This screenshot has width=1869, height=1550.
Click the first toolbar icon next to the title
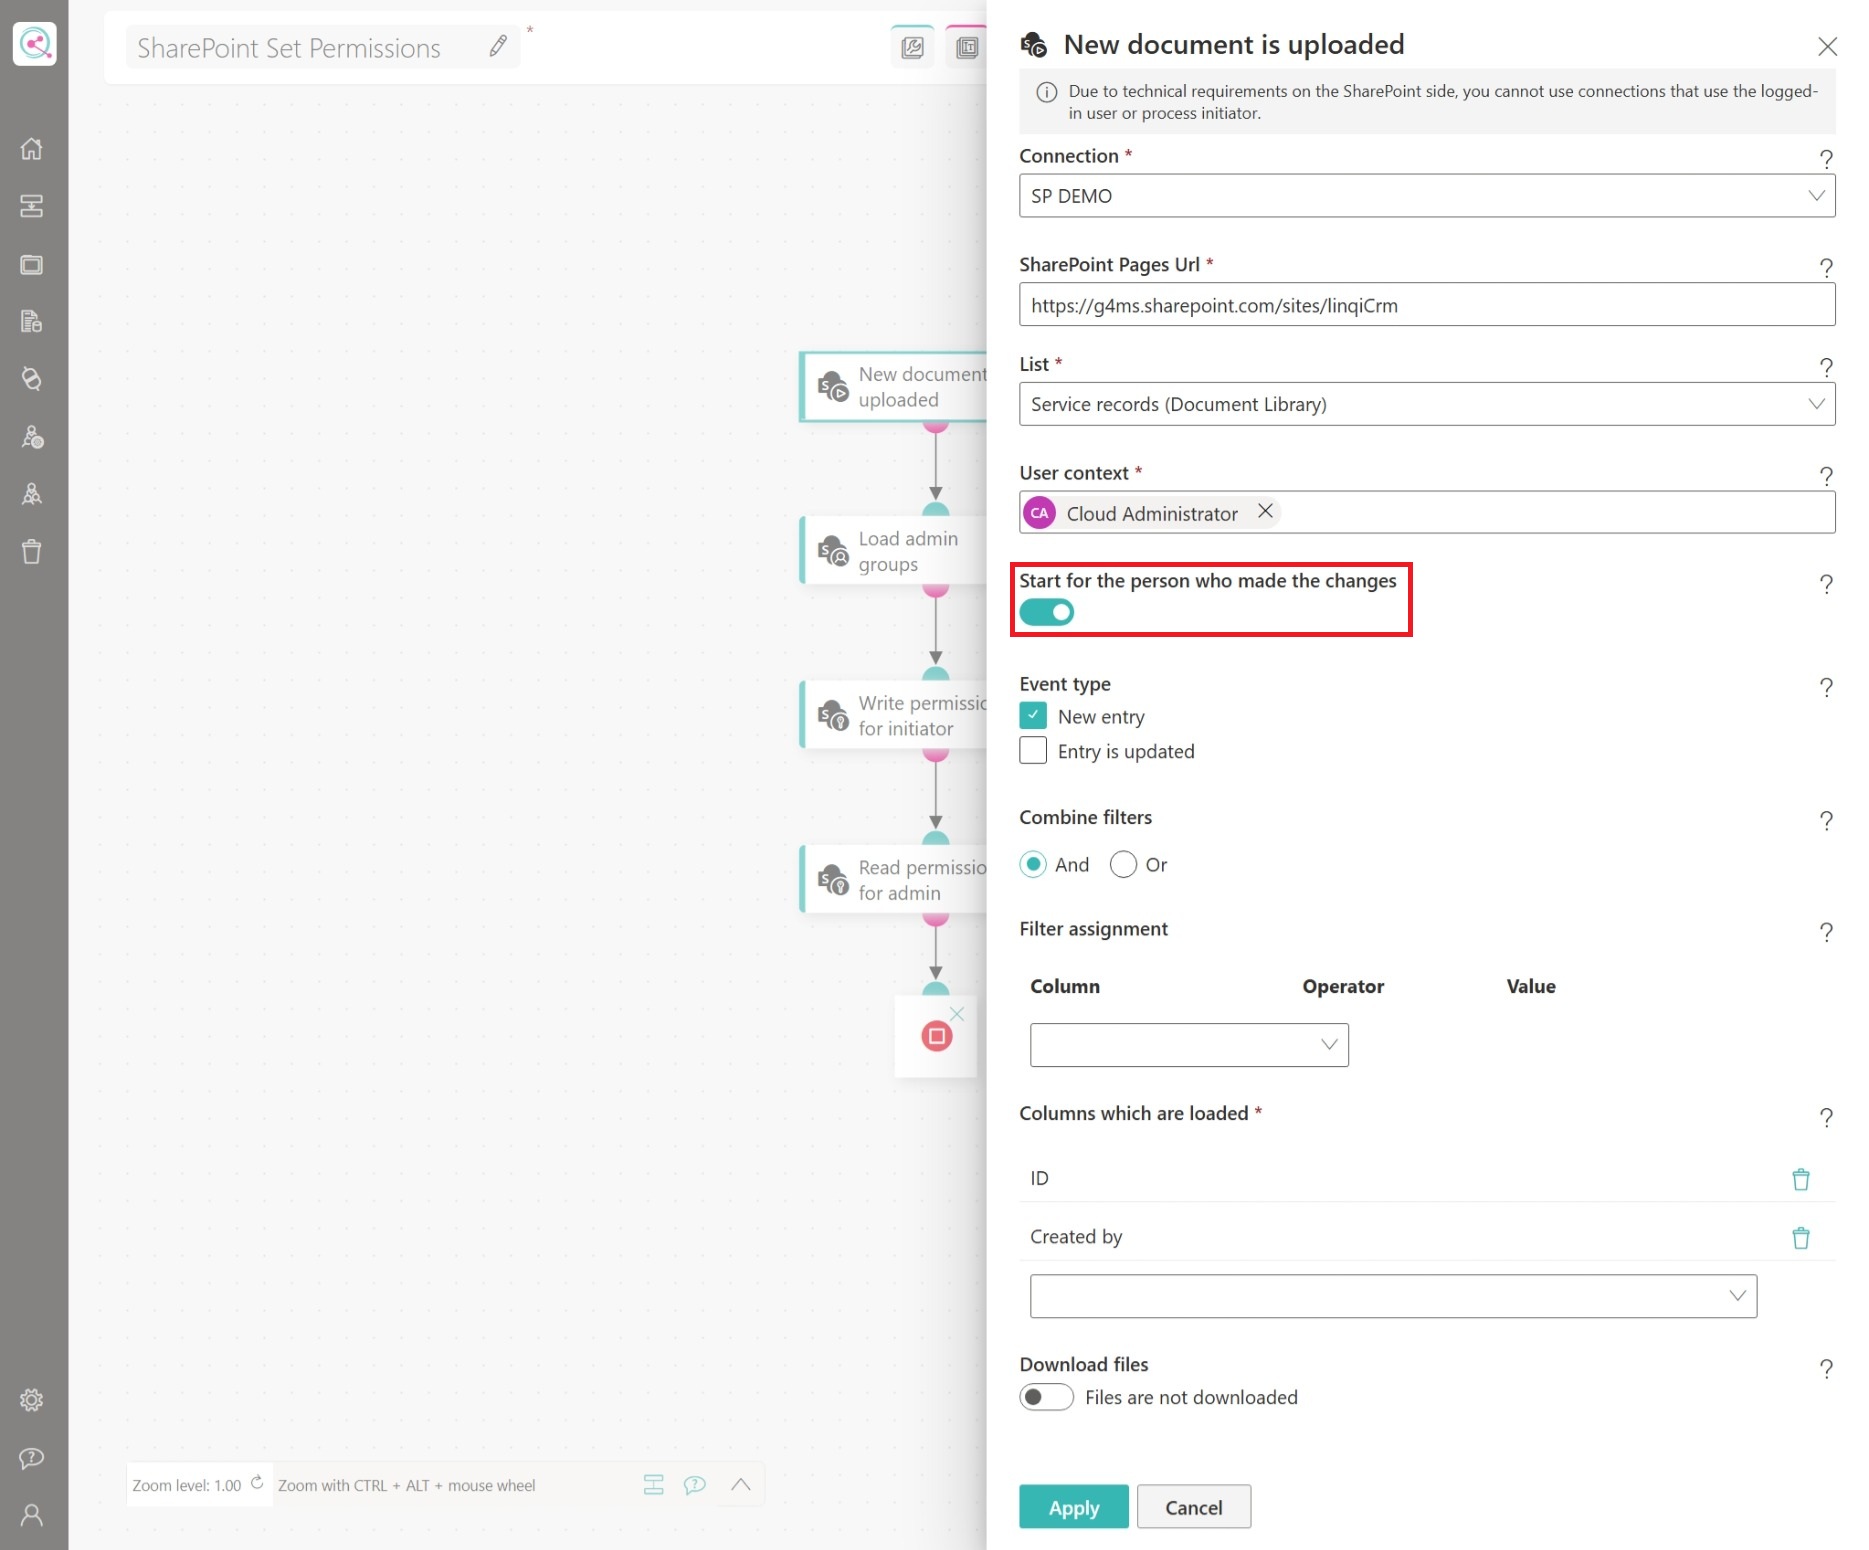point(912,47)
